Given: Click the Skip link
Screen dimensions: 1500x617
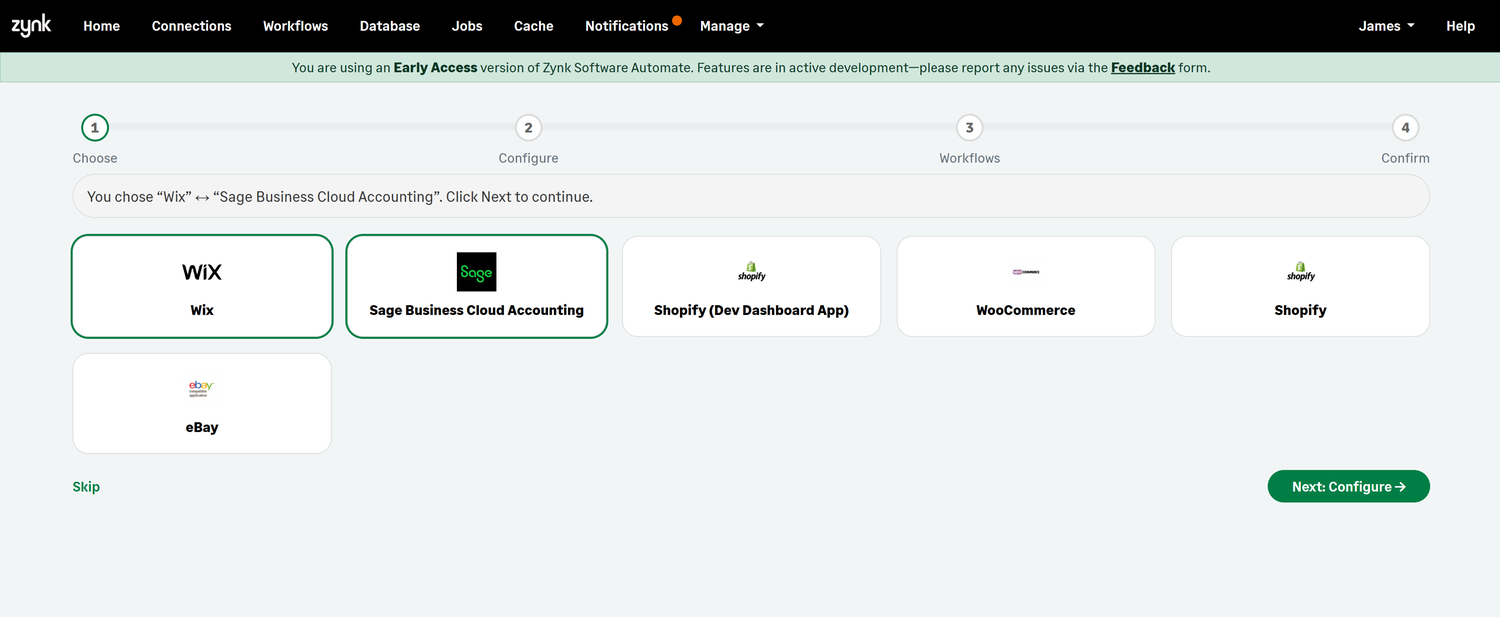Looking at the screenshot, I should tap(86, 487).
